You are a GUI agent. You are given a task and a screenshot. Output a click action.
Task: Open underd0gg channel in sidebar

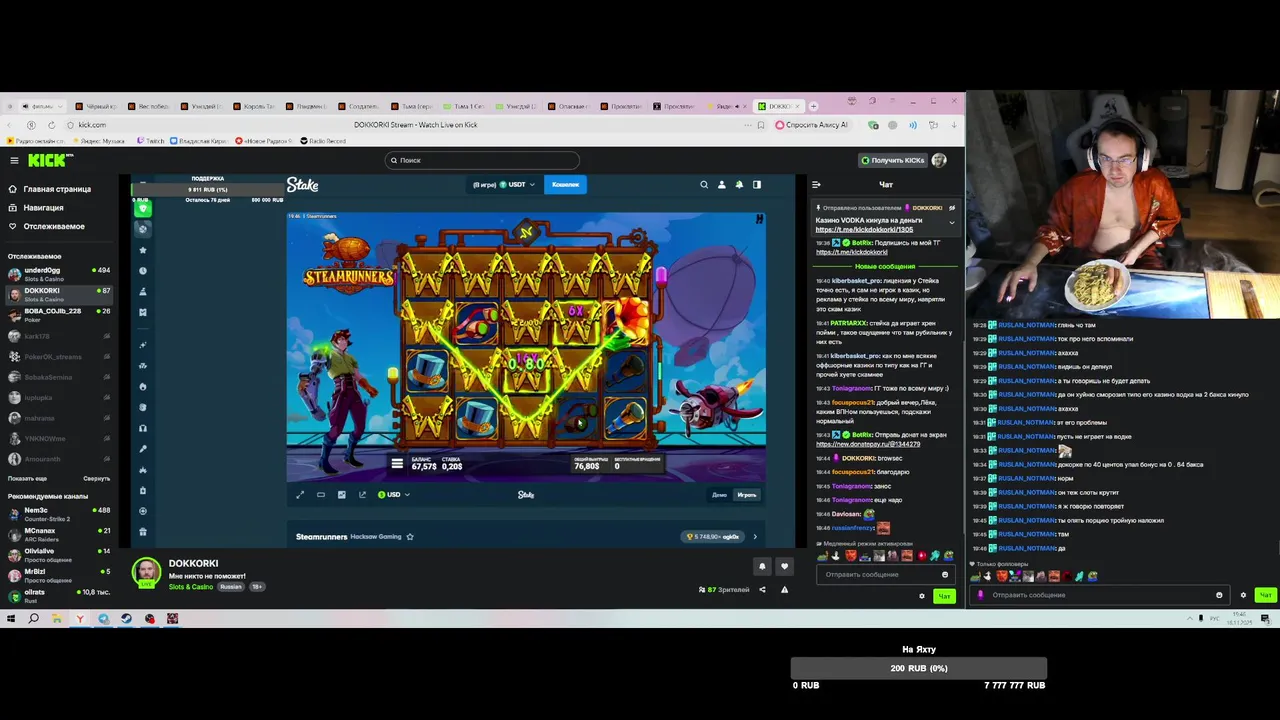coord(59,273)
